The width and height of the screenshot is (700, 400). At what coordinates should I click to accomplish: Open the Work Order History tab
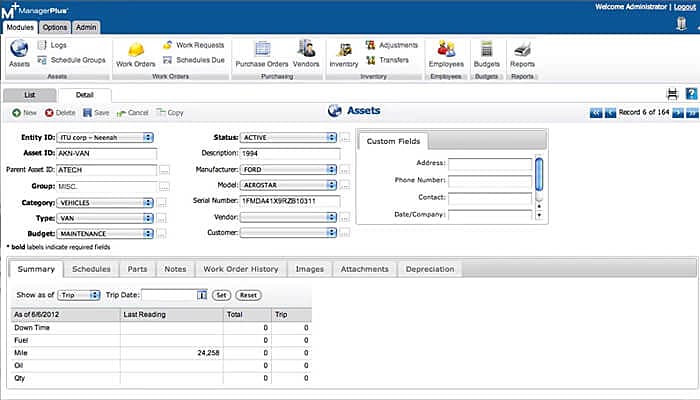point(241,269)
